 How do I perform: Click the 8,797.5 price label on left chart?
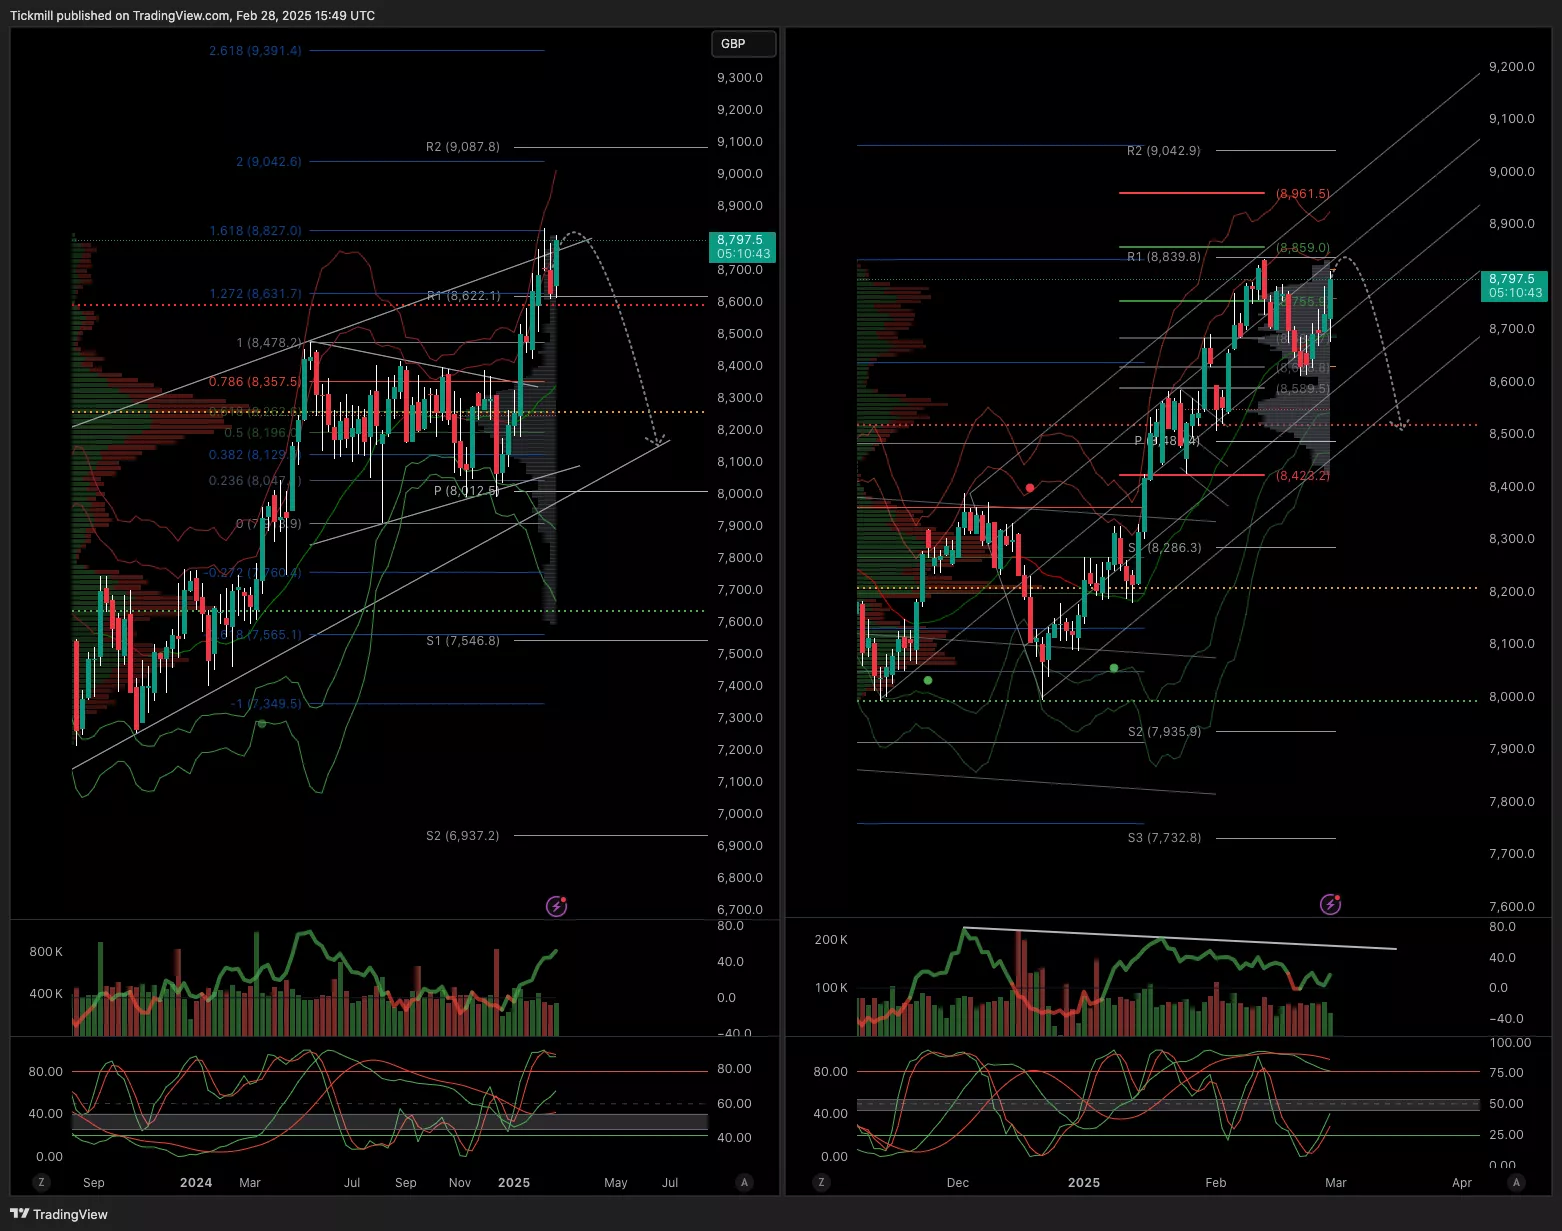pyautogui.click(x=741, y=246)
